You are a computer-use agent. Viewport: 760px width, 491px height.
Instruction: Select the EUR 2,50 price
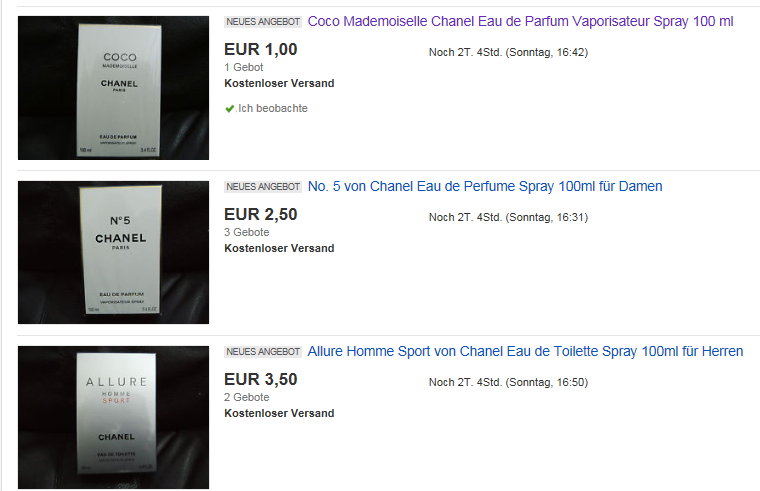click(x=261, y=214)
